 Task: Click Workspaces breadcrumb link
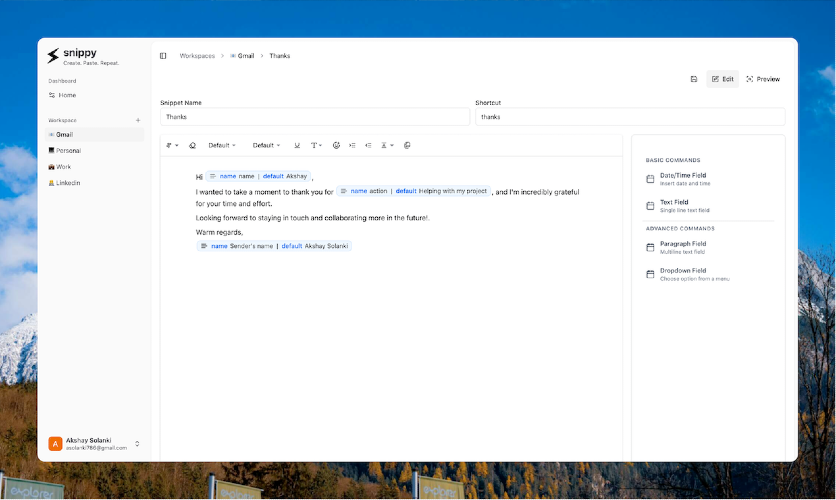pos(197,56)
